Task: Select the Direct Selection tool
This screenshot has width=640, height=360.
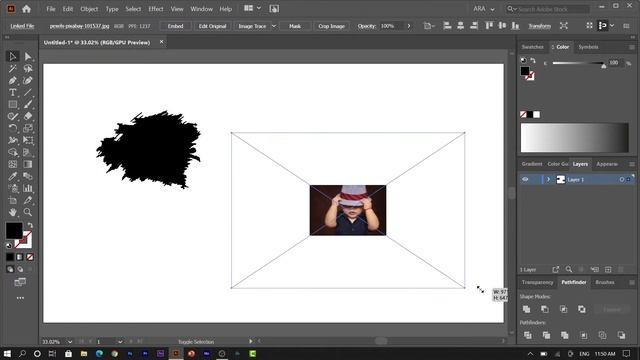Action: (x=28, y=56)
